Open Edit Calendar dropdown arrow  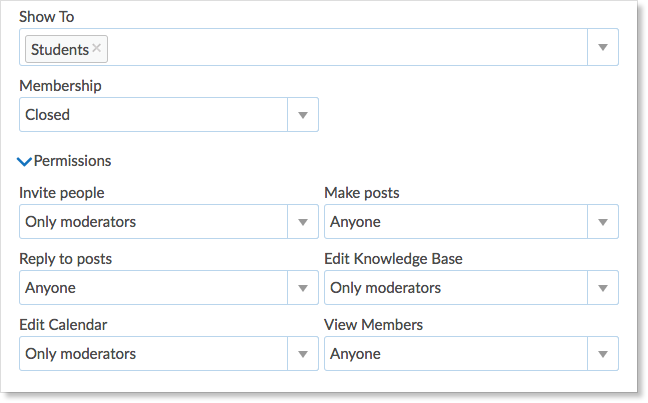pos(302,354)
